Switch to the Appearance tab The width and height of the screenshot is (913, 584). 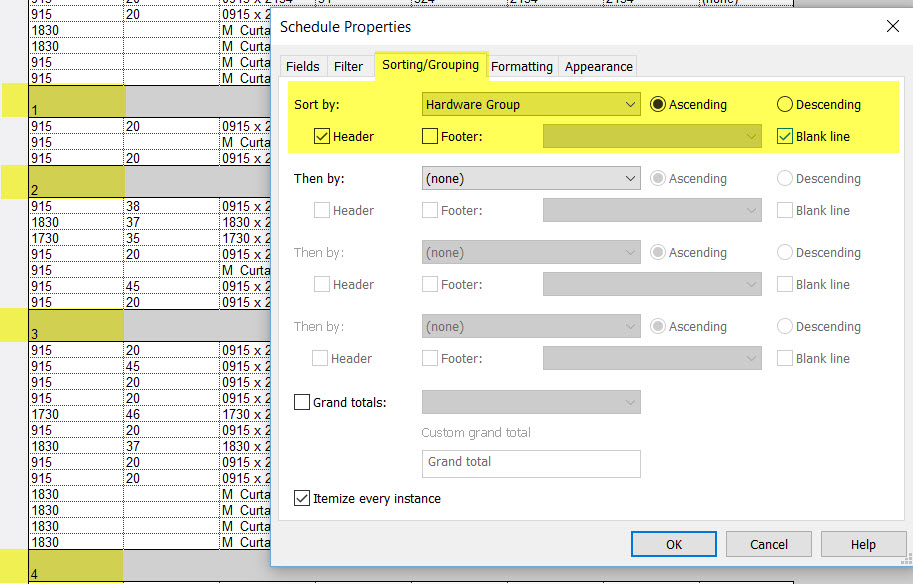pyautogui.click(x=597, y=66)
